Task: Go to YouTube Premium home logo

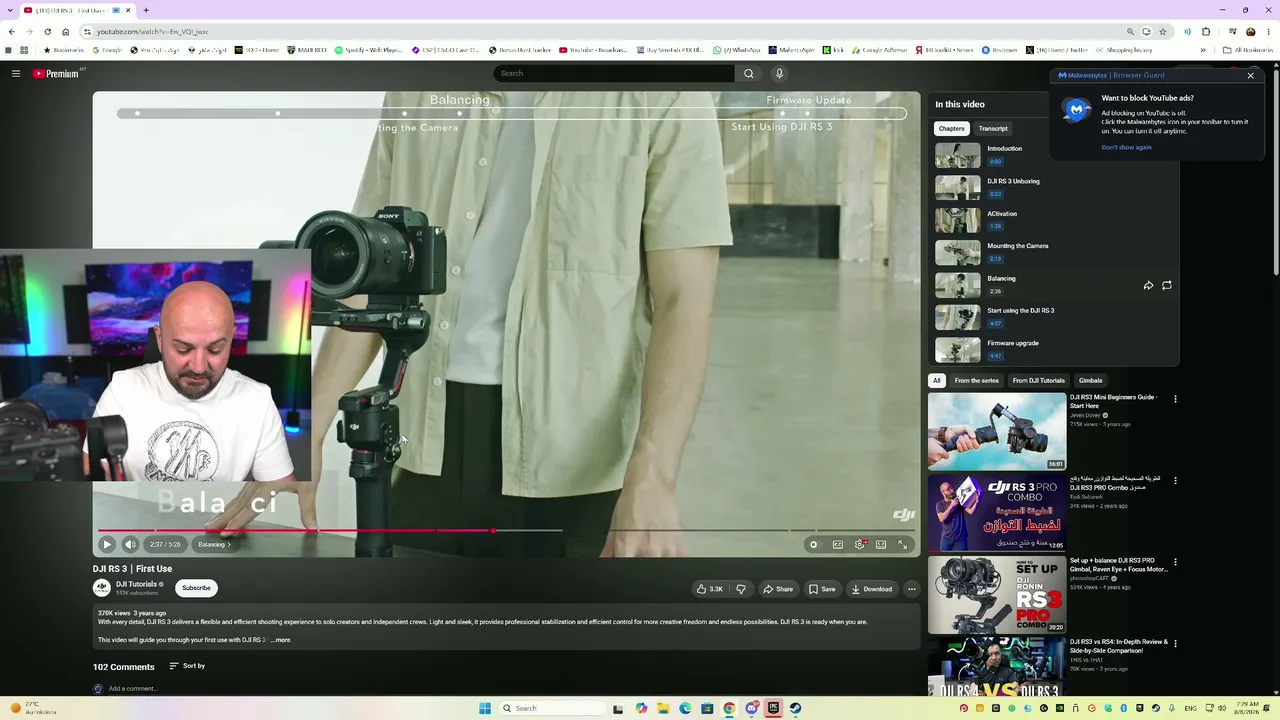Action: [56, 73]
